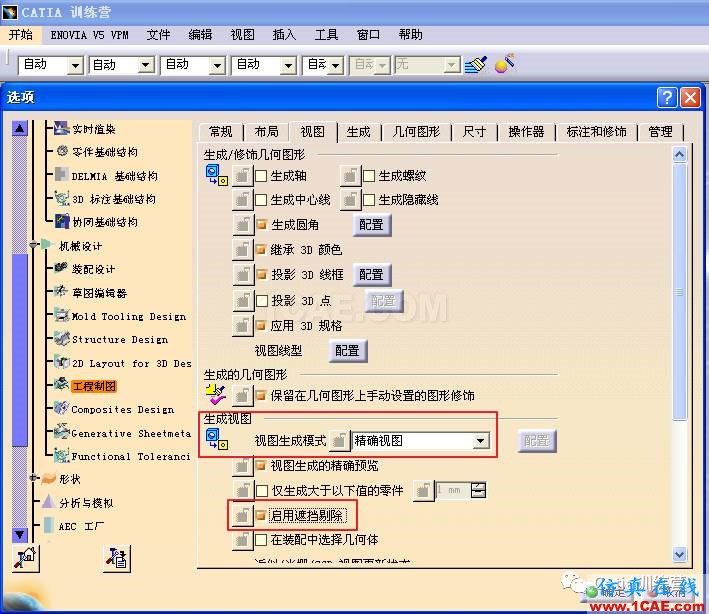Collapse the 机械设计 tree node
The image size is (709, 614).
[x=33, y=245]
